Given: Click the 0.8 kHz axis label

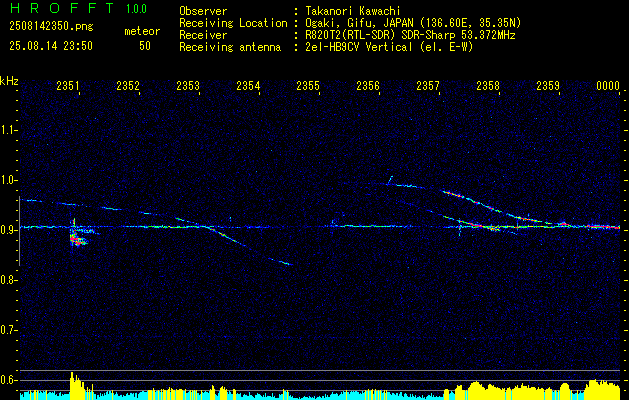Looking at the screenshot, I should tap(8, 280).
